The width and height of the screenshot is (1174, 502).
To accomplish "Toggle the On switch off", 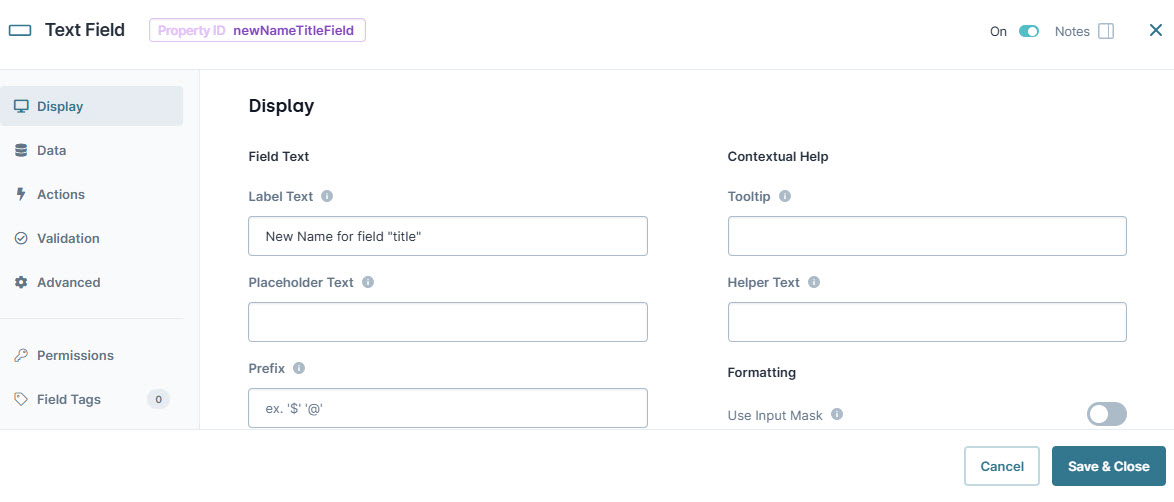I will pyautogui.click(x=1029, y=31).
